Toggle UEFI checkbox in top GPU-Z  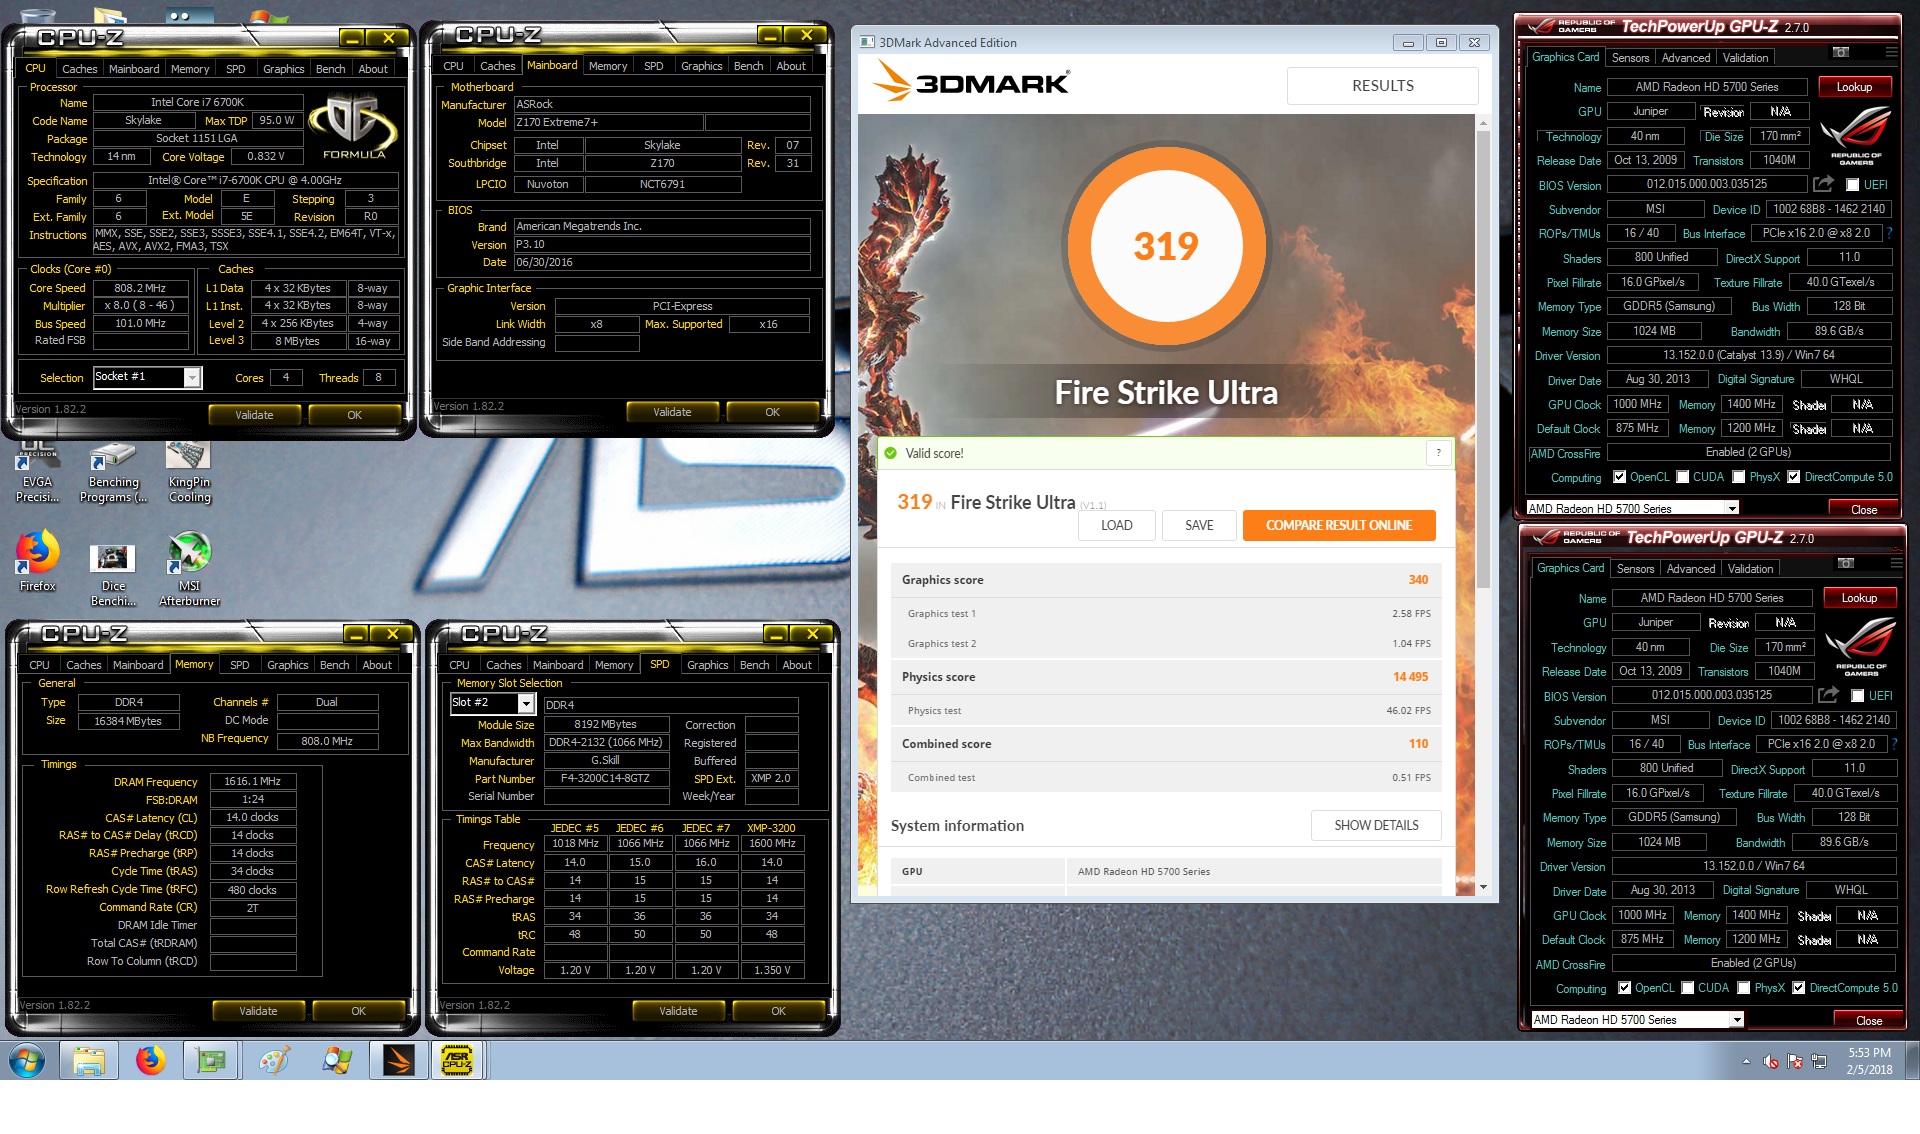[x=1853, y=185]
